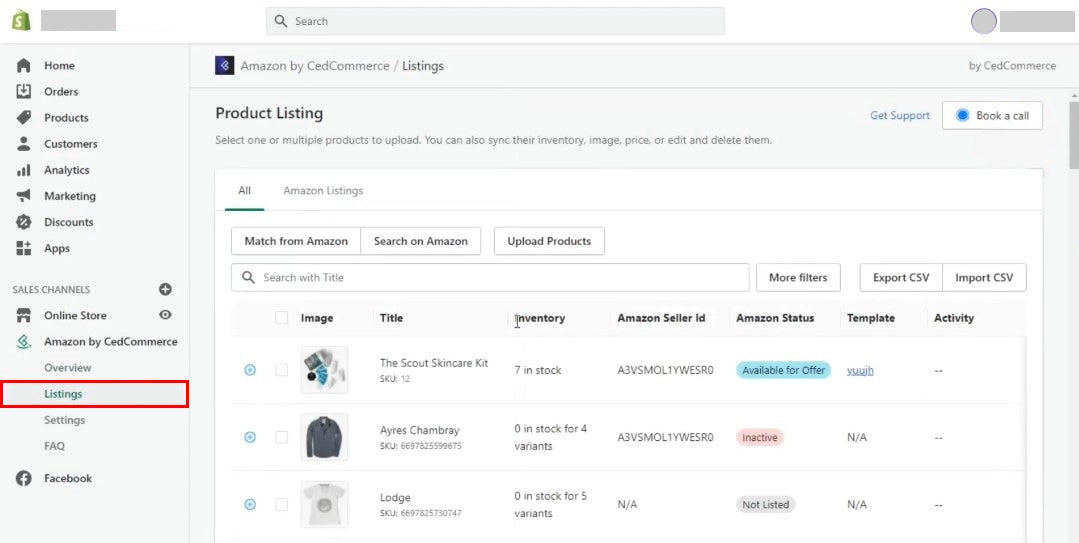The image size is (1079, 543).
Task: Click the Search on Amazon button
Action: tap(420, 241)
